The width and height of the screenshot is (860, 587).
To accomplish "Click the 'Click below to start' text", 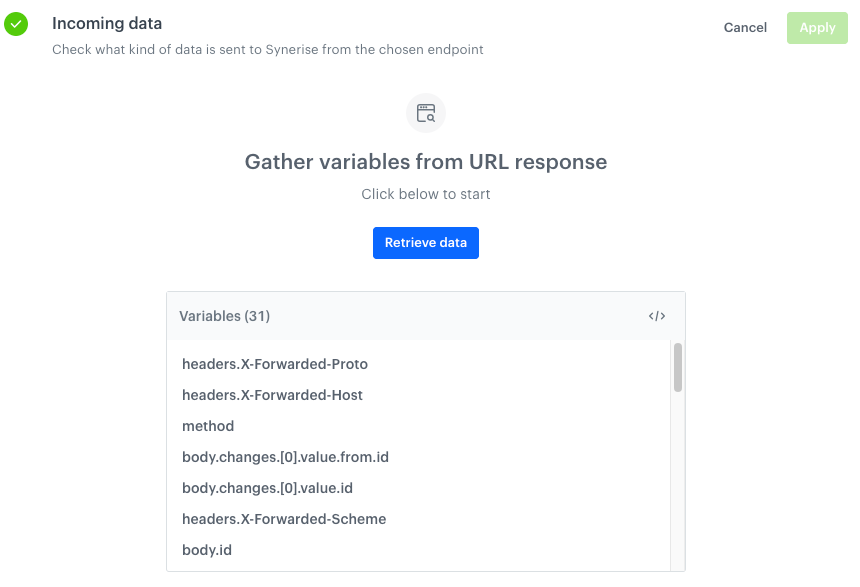I will pos(426,194).
